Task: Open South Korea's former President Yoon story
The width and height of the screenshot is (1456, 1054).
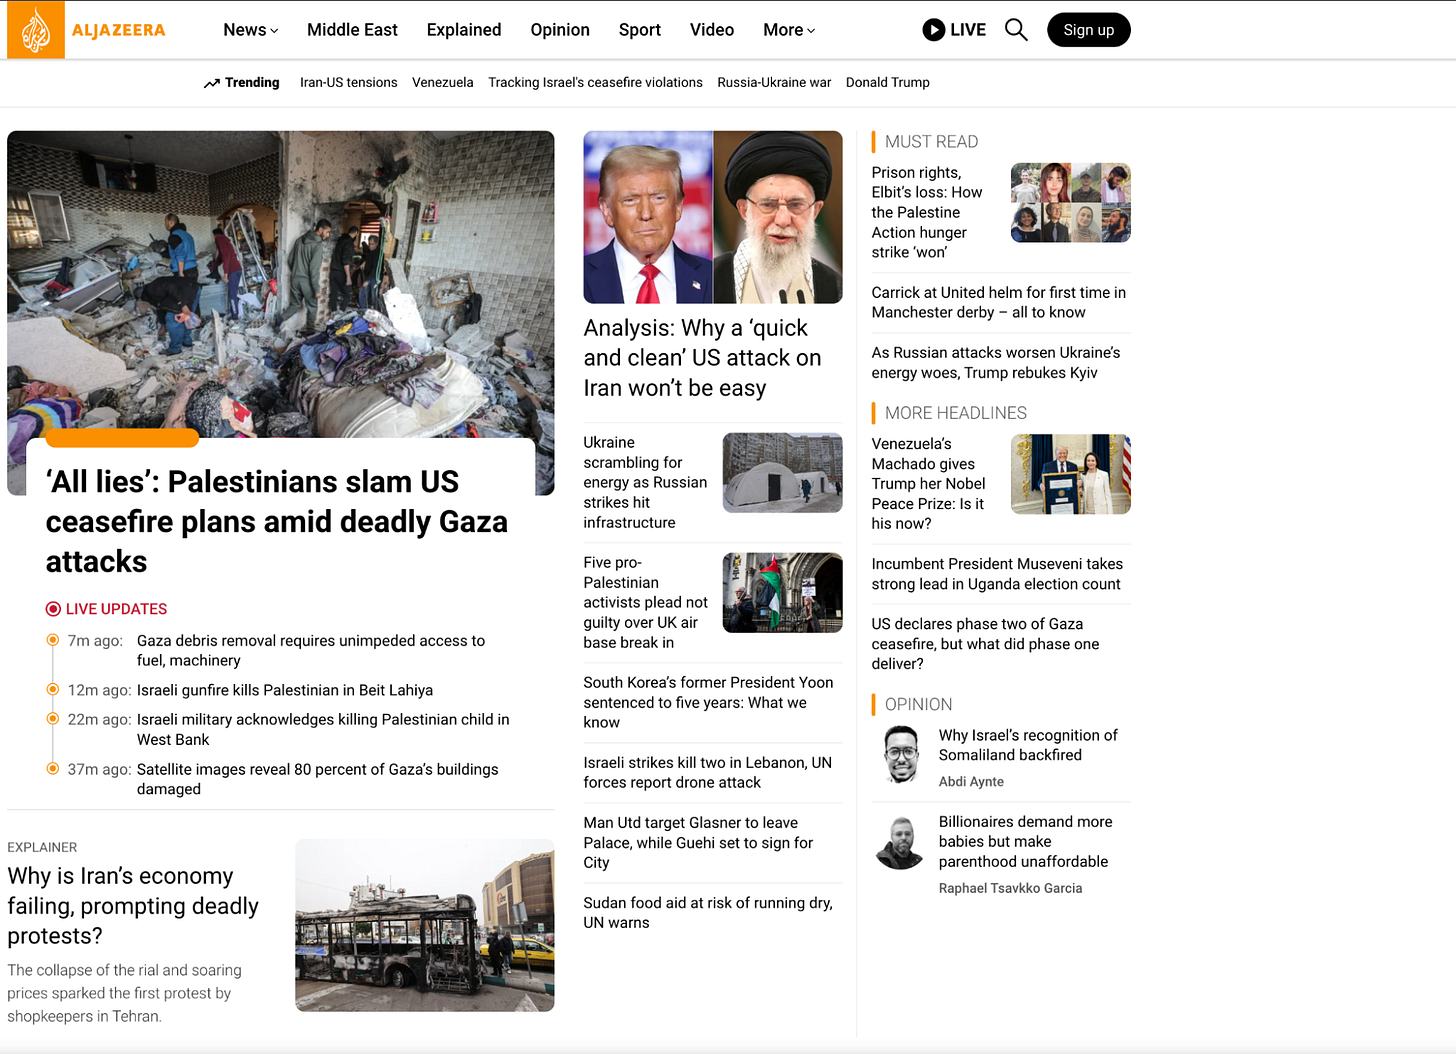Action: point(708,702)
